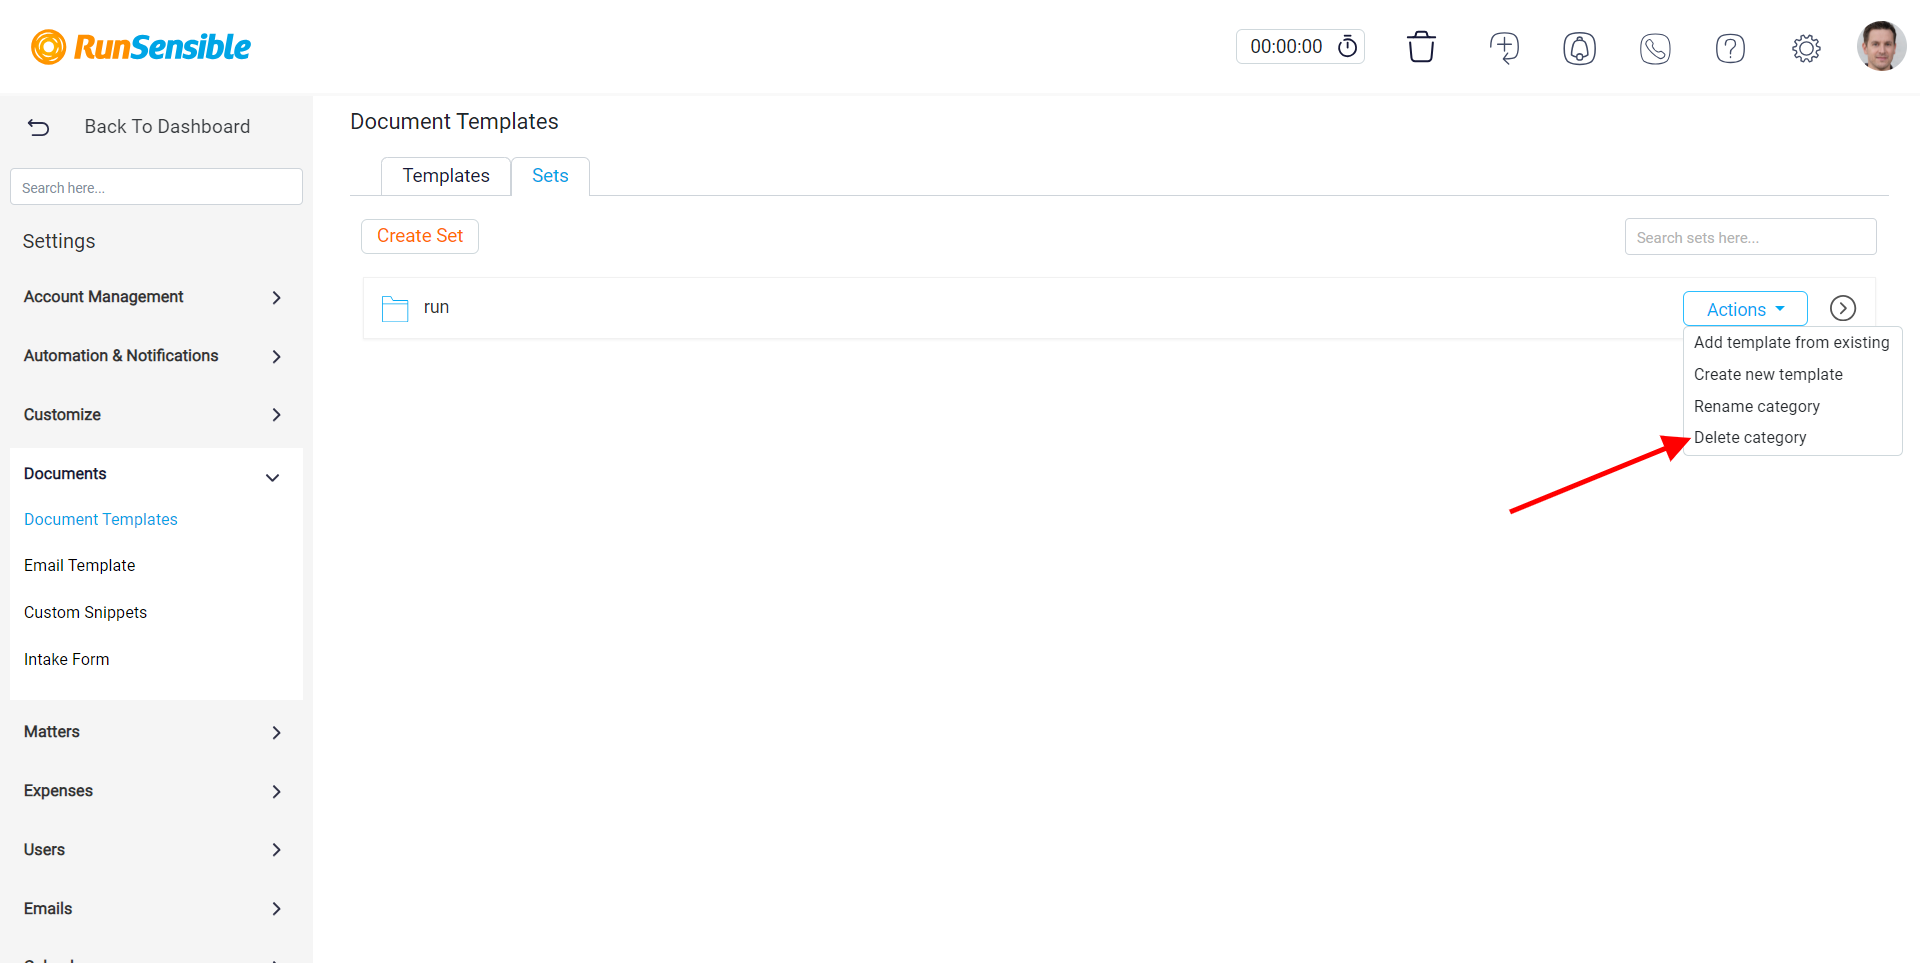Start the timer stopwatch icon
The width and height of the screenshot is (1920, 963).
point(1348,47)
